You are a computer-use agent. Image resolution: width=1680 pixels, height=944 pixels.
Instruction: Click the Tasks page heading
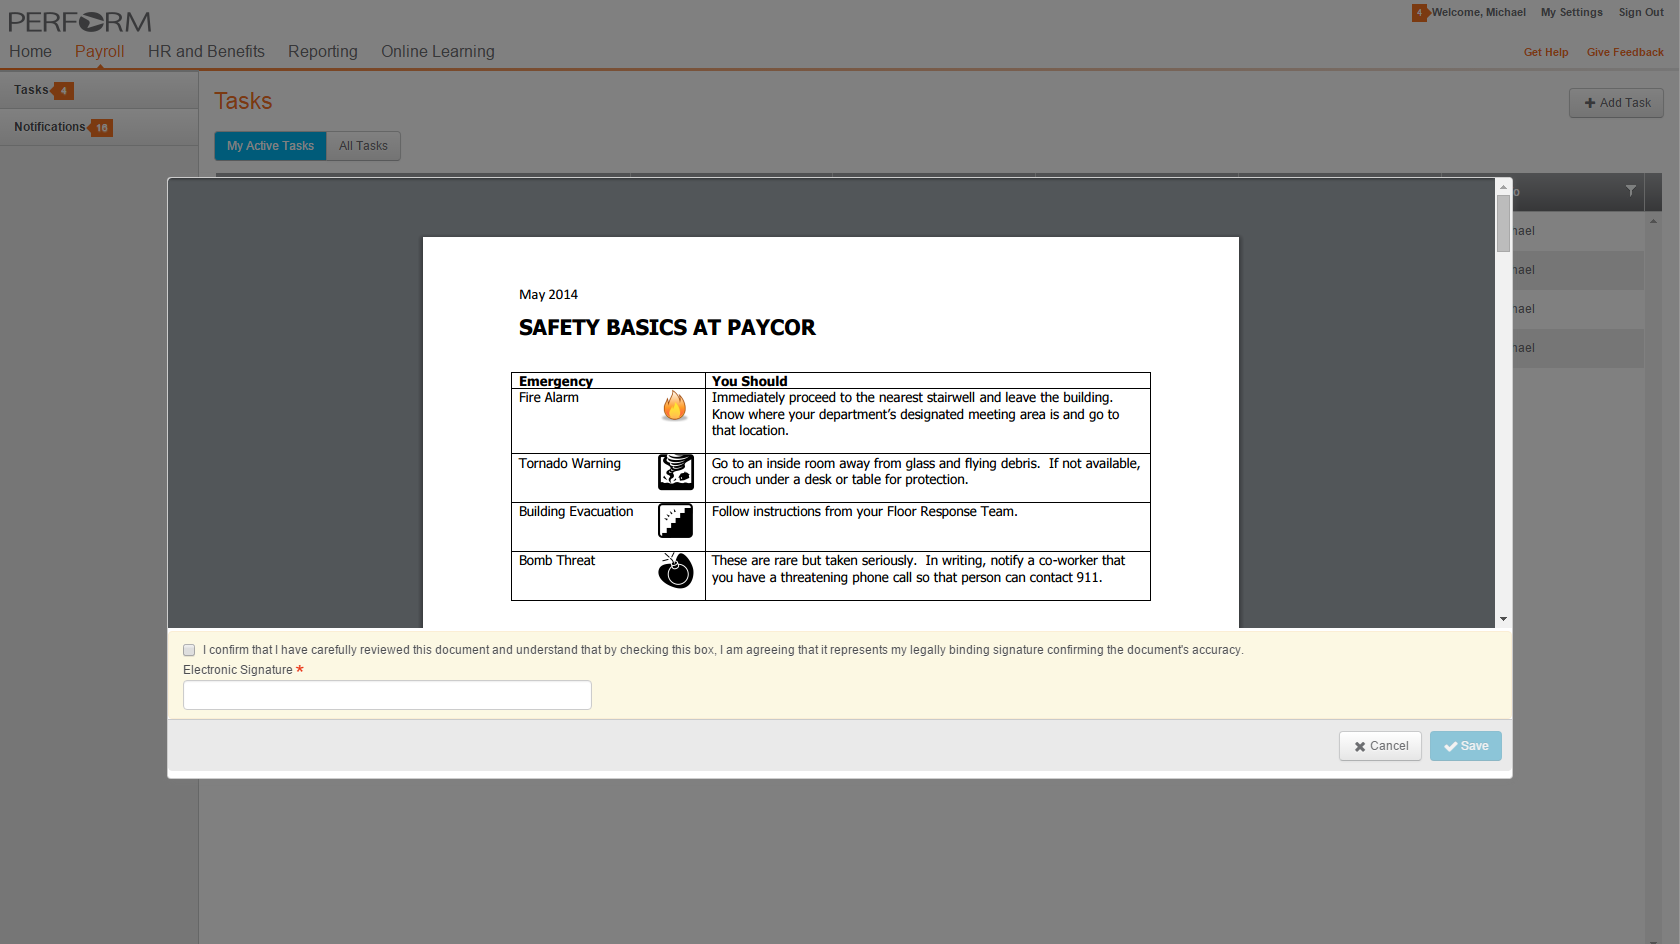pyautogui.click(x=243, y=101)
